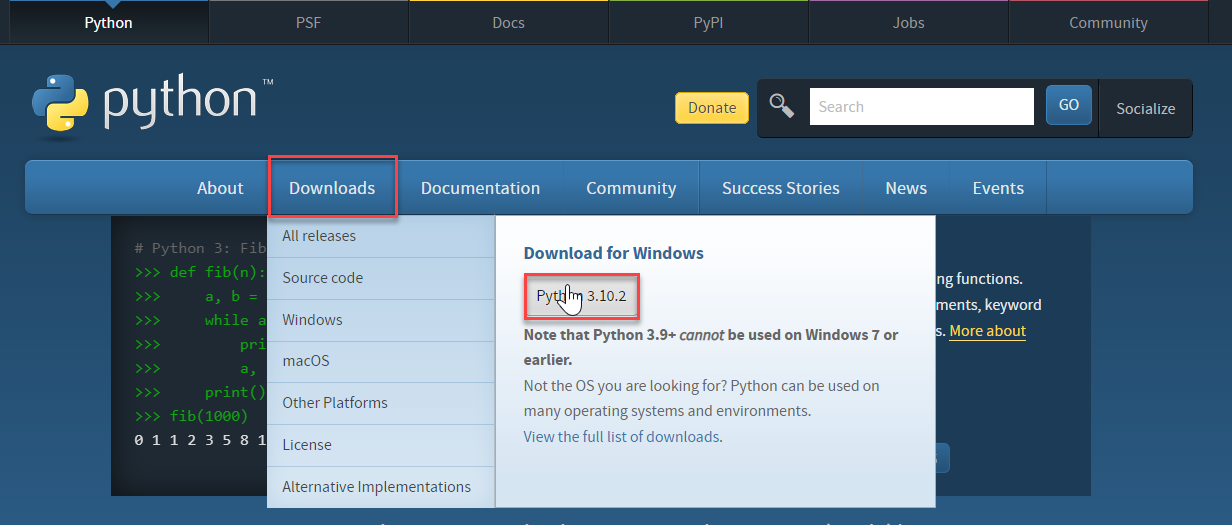Click the magnifying glass search icon
This screenshot has height=525, width=1232.
(x=781, y=106)
